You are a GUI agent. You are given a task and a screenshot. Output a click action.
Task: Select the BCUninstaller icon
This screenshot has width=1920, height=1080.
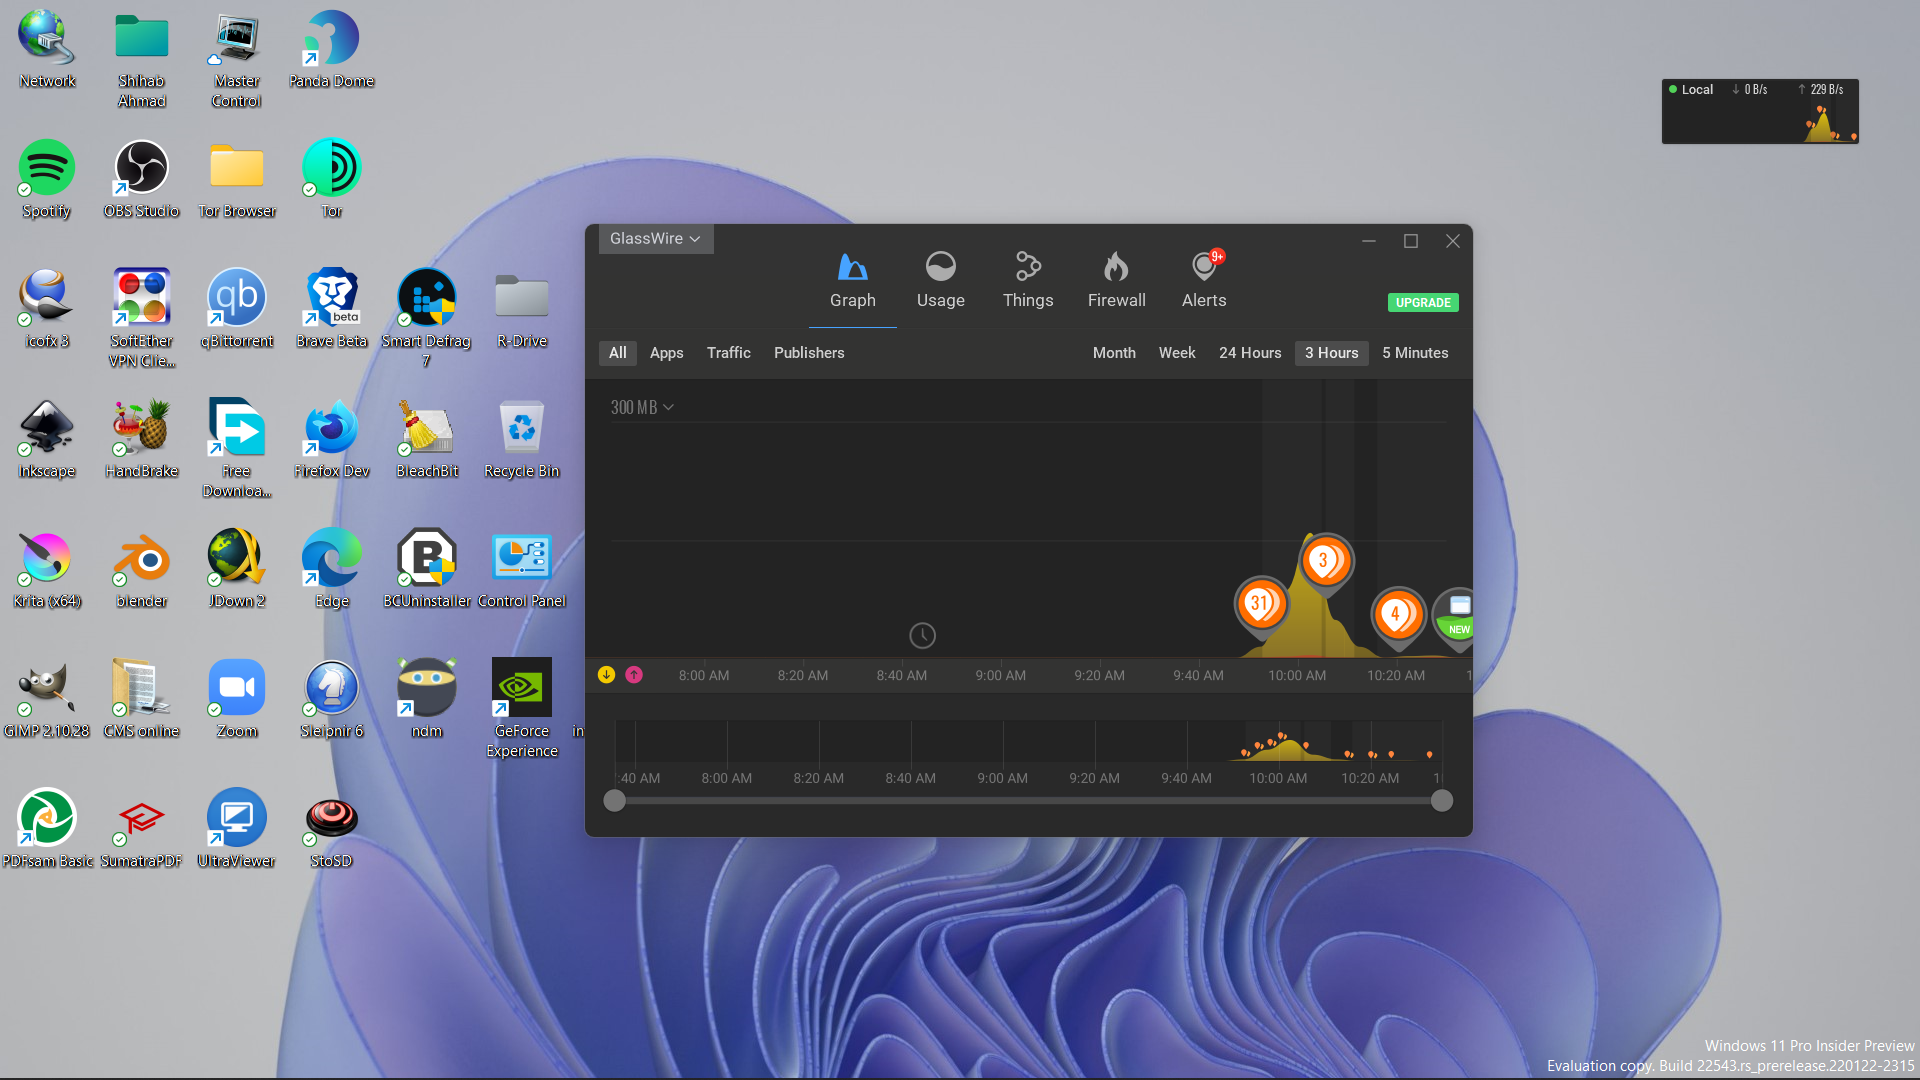pos(427,568)
